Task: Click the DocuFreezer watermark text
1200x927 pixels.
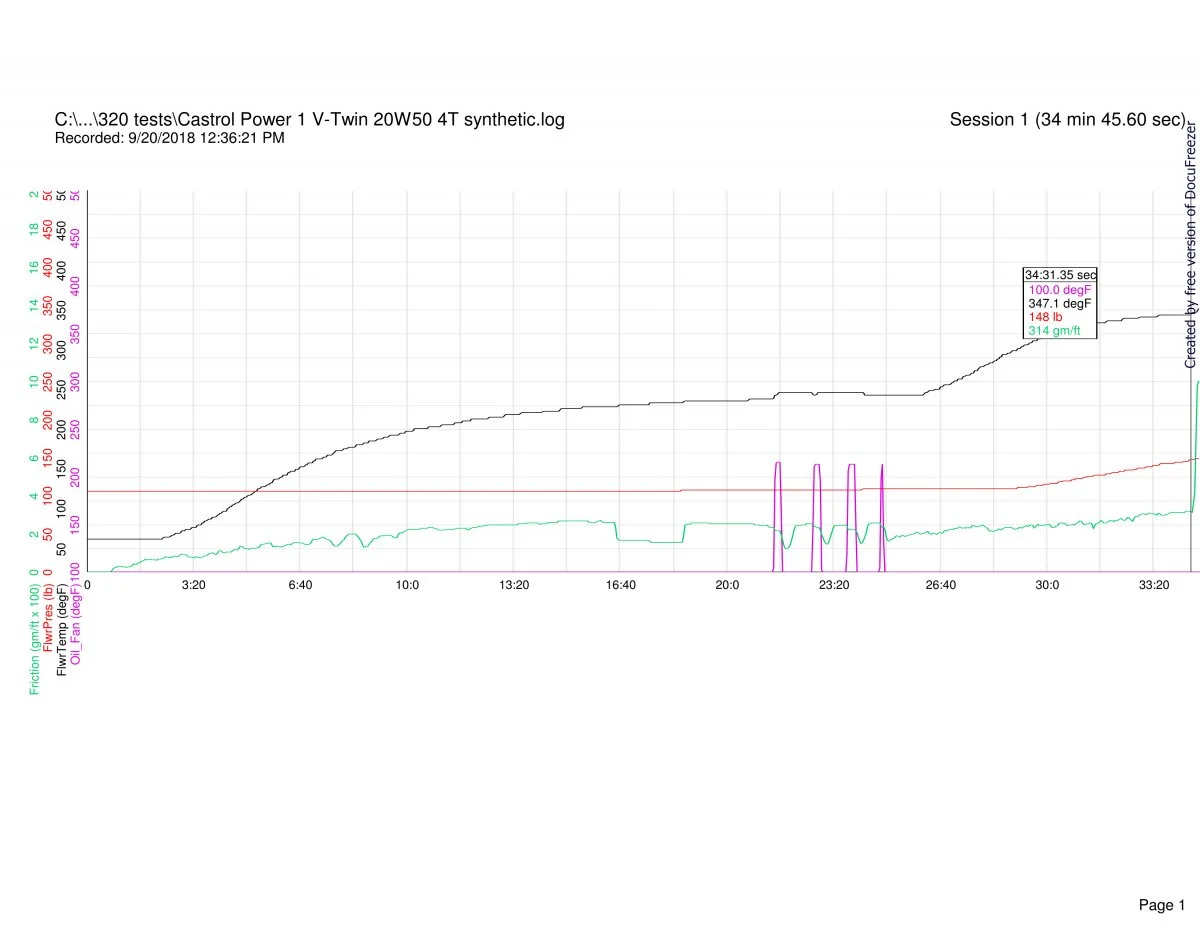Action: click(x=1191, y=245)
